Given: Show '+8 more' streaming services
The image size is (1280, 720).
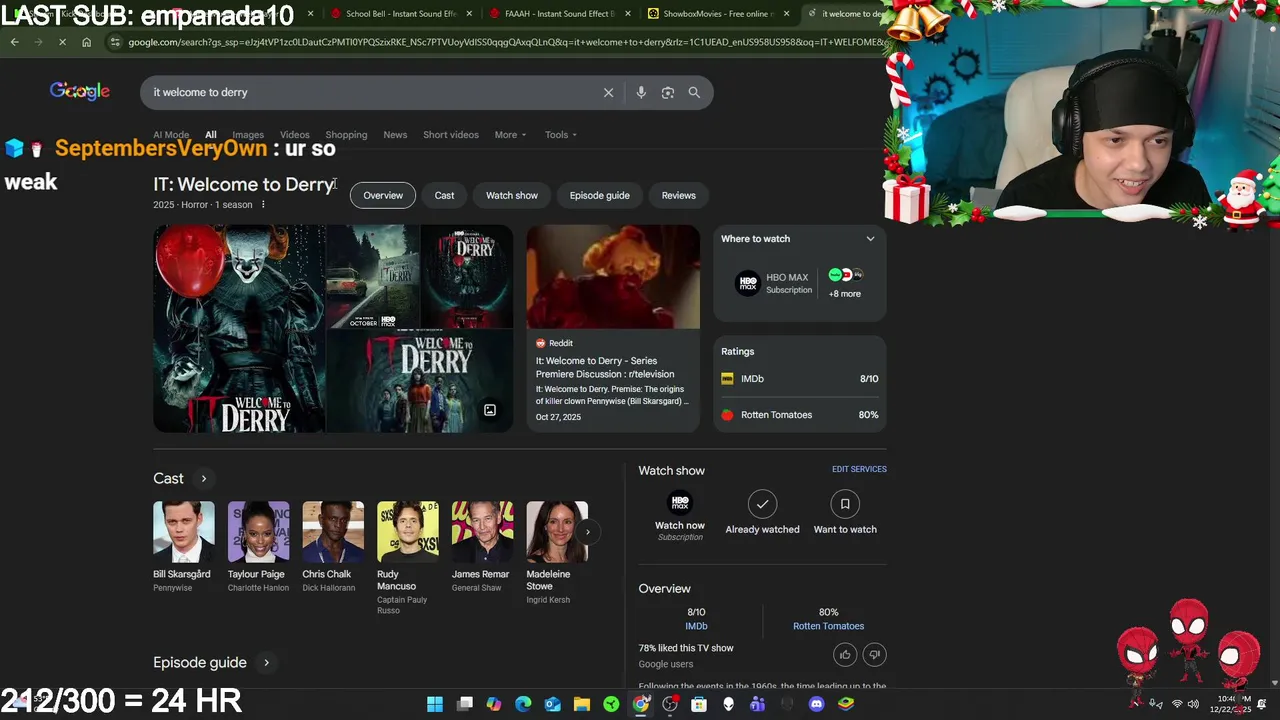Looking at the screenshot, I should 844,293.
